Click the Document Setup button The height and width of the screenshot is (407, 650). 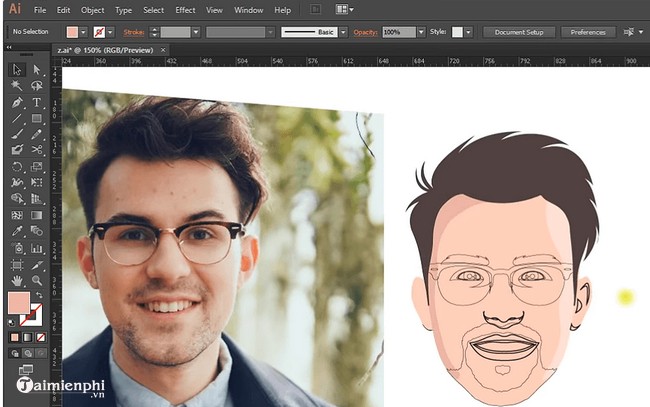tap(518, 32)
